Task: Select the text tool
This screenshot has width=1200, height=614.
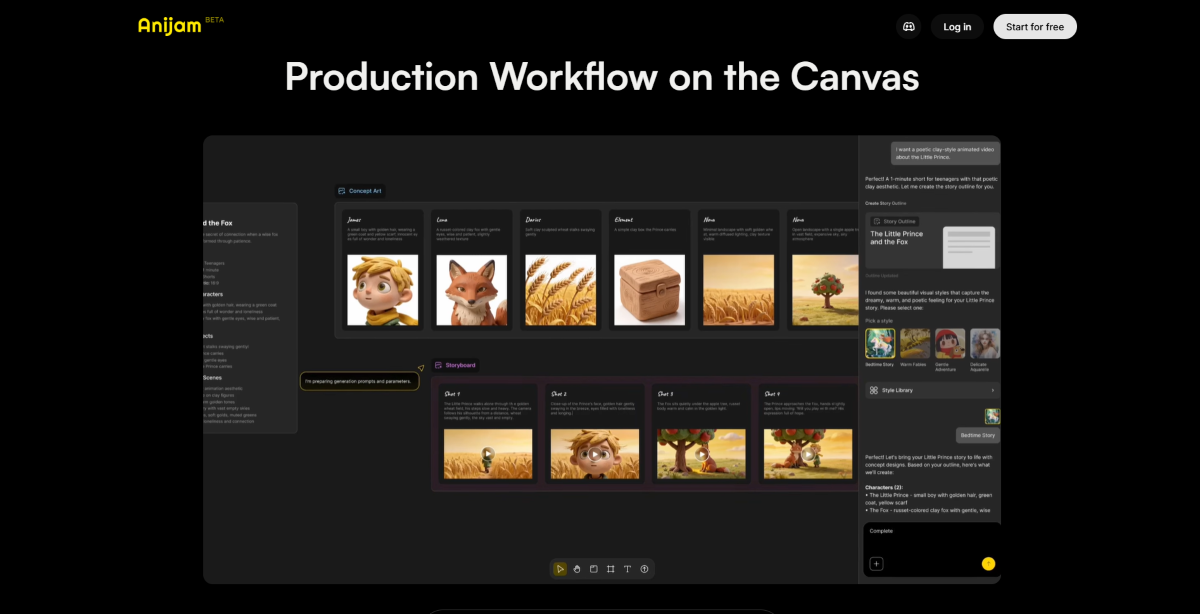Action: [x=627, y=569]
